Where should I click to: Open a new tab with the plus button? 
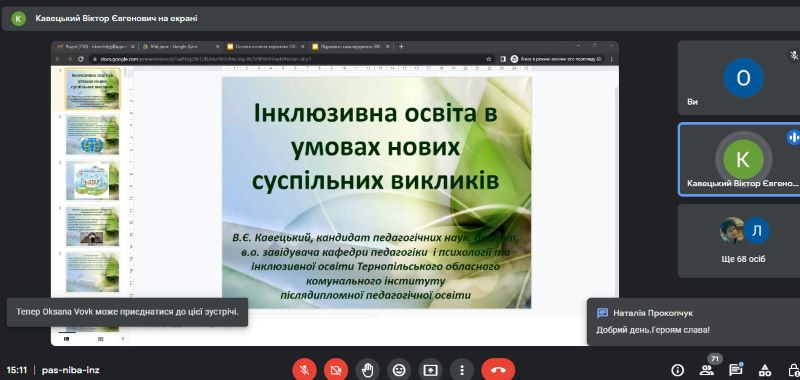tap(401, 46)
